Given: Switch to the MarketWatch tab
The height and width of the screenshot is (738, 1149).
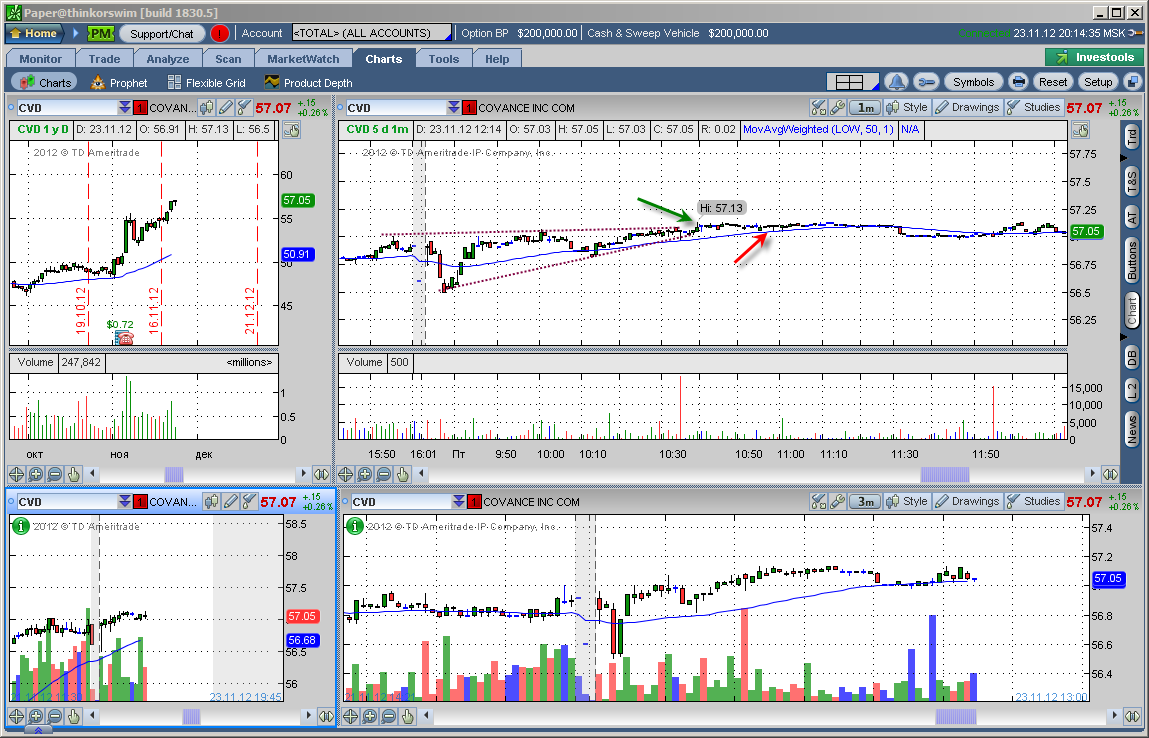Looking at the screenshot, I should tap(303, 59).
